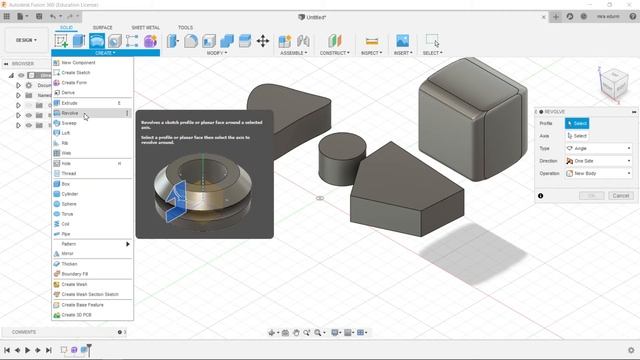The image size is (640, 360).
Task: Open Display Settings icon in navigation bar
Action: [x=335, y=333]
